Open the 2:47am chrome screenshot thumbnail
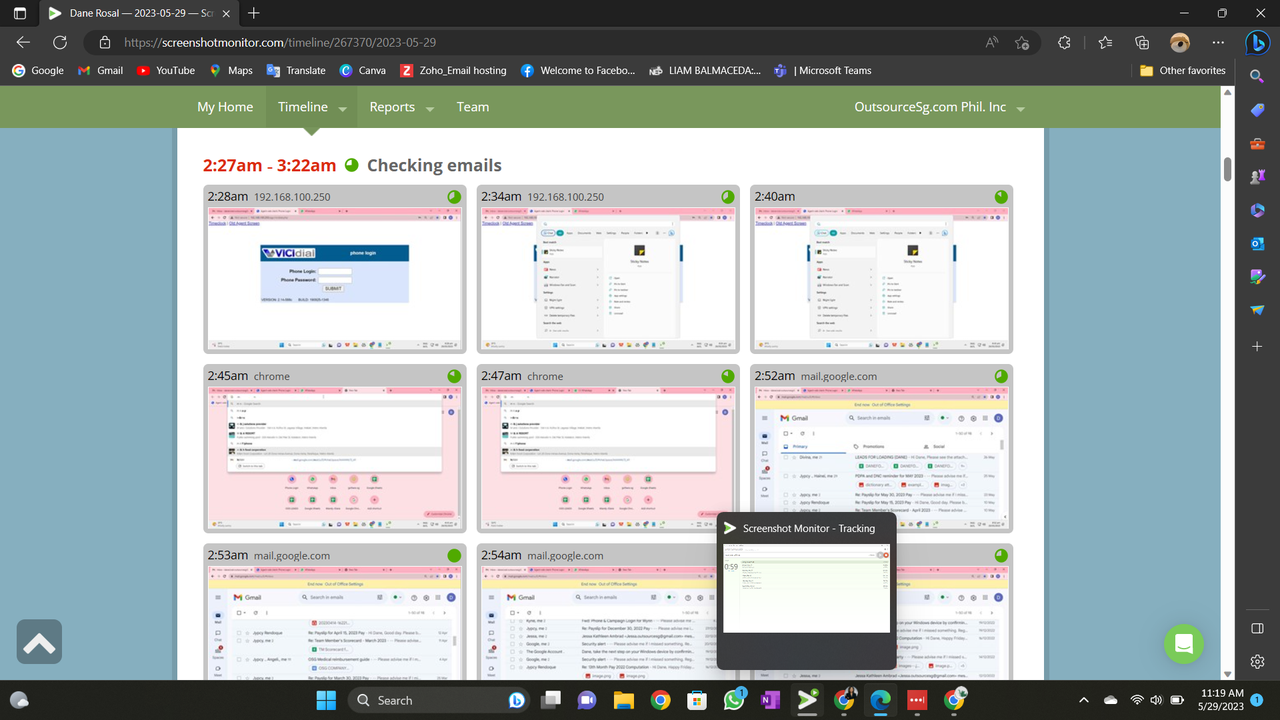Screen dimensions: 1280x720 [608, 459]
